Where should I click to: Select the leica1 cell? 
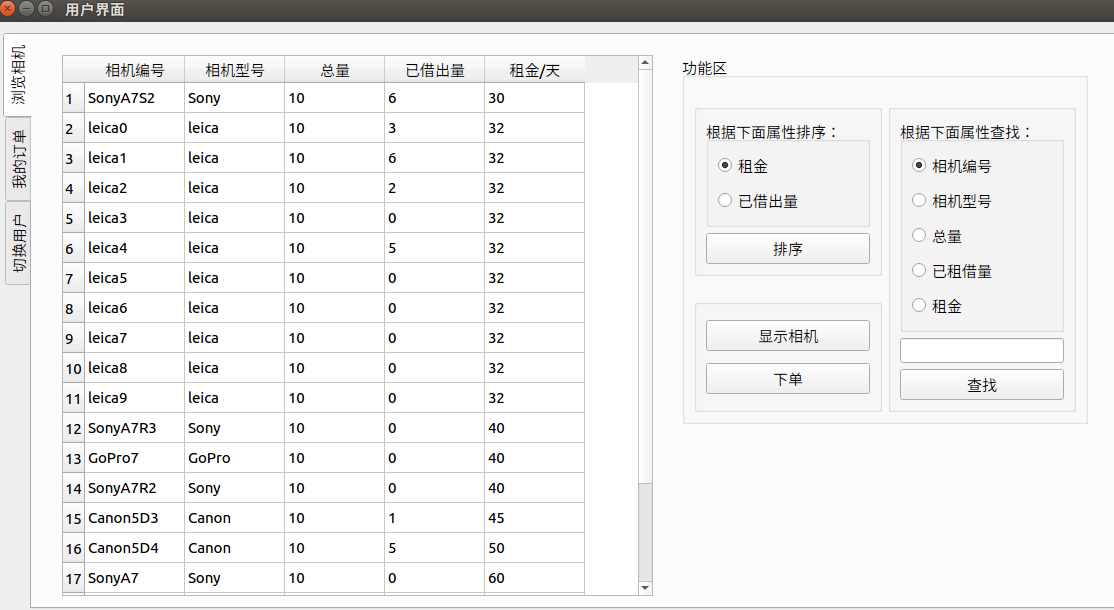click(134, 158)
